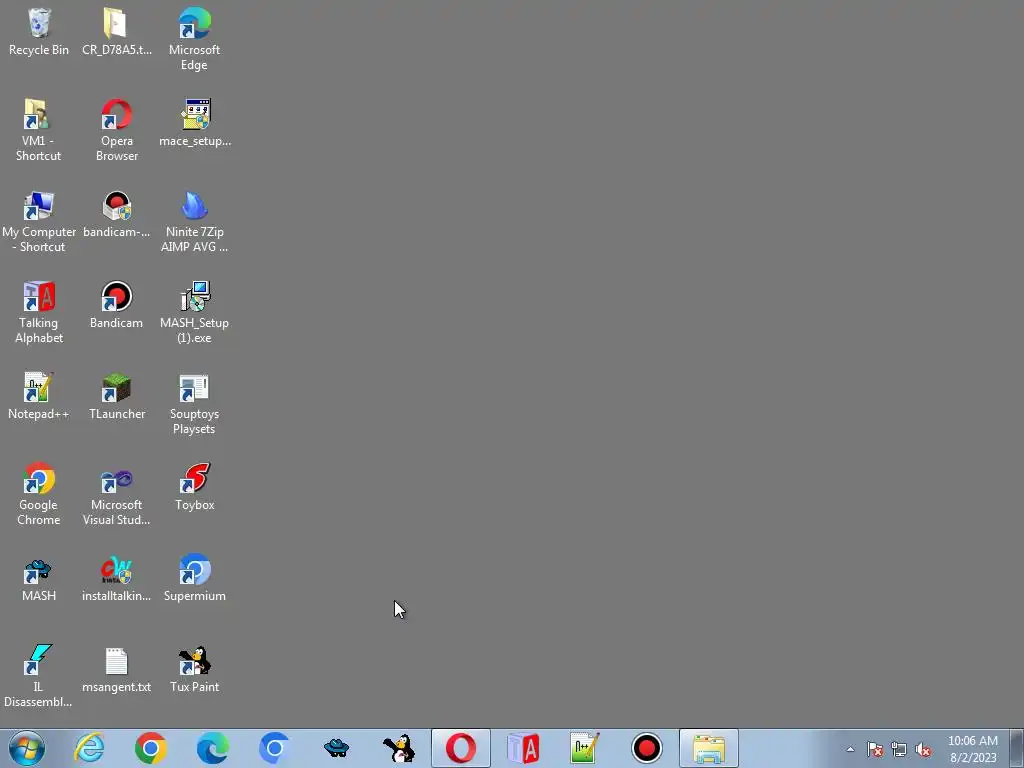The height and width of the screenshot is (768, 1024).
Task: Select the CR_D78A5.t... folder icon
Action: [116, 33]
